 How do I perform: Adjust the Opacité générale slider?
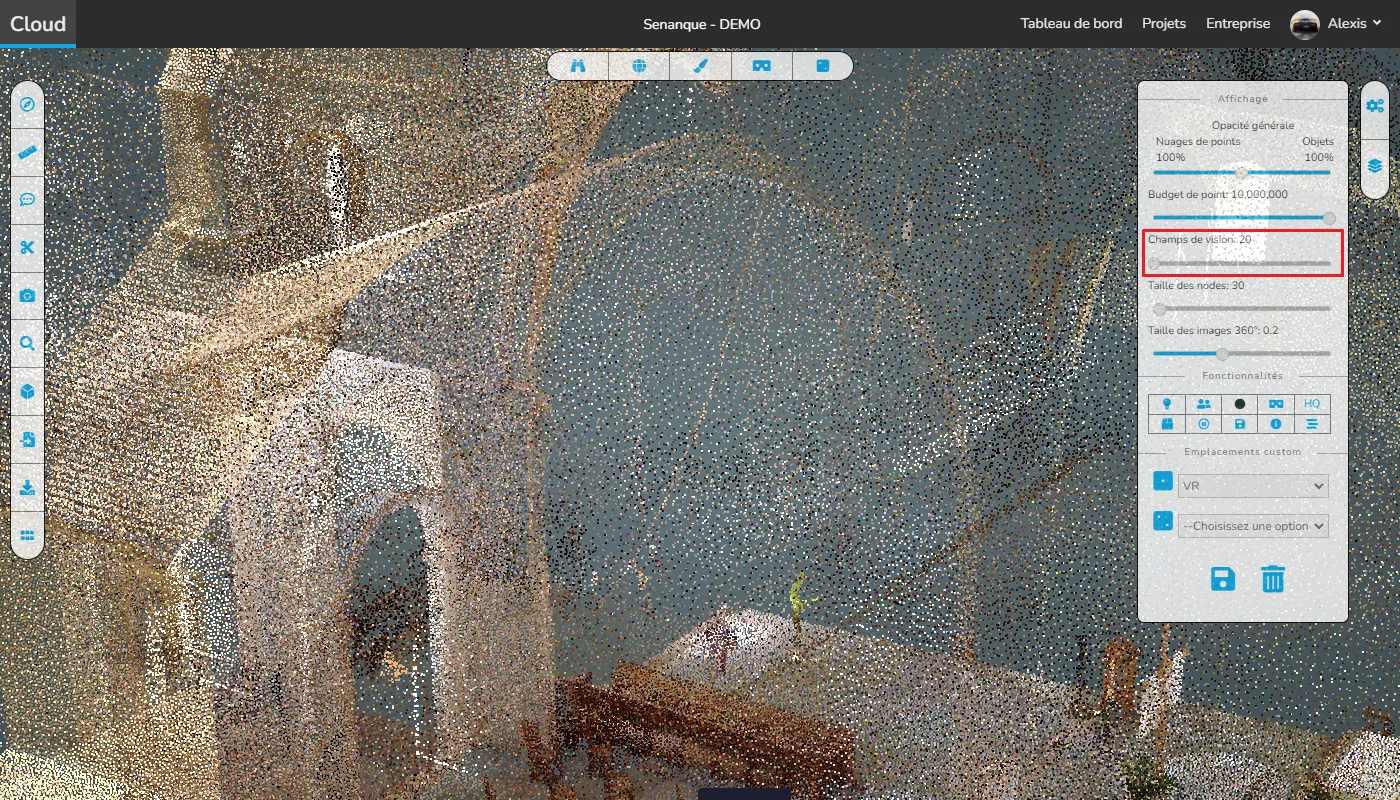pyautogui.click(x=1242, y=172)
